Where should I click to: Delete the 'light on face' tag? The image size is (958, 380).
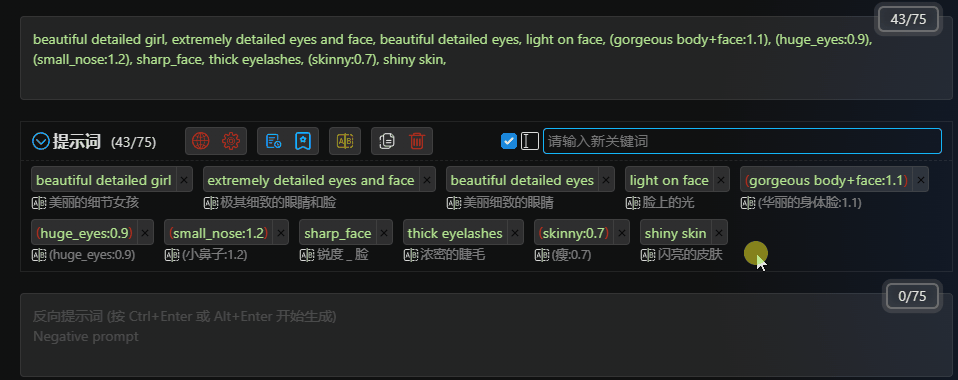pos(721,180)
